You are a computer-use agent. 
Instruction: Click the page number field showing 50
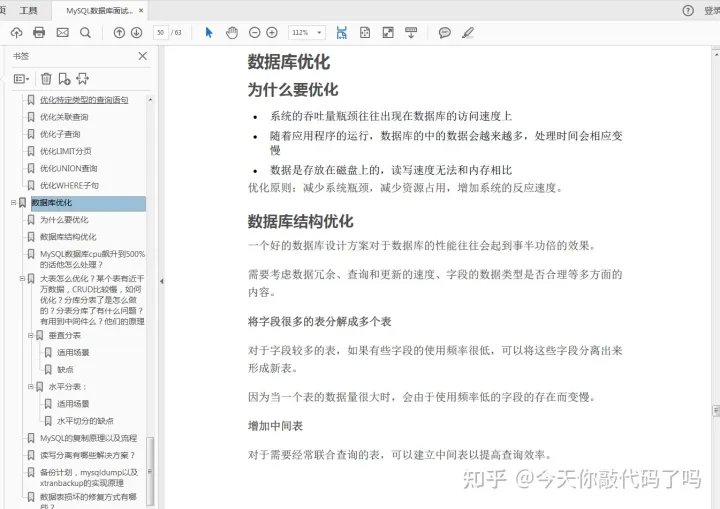[x=160, y=33]
